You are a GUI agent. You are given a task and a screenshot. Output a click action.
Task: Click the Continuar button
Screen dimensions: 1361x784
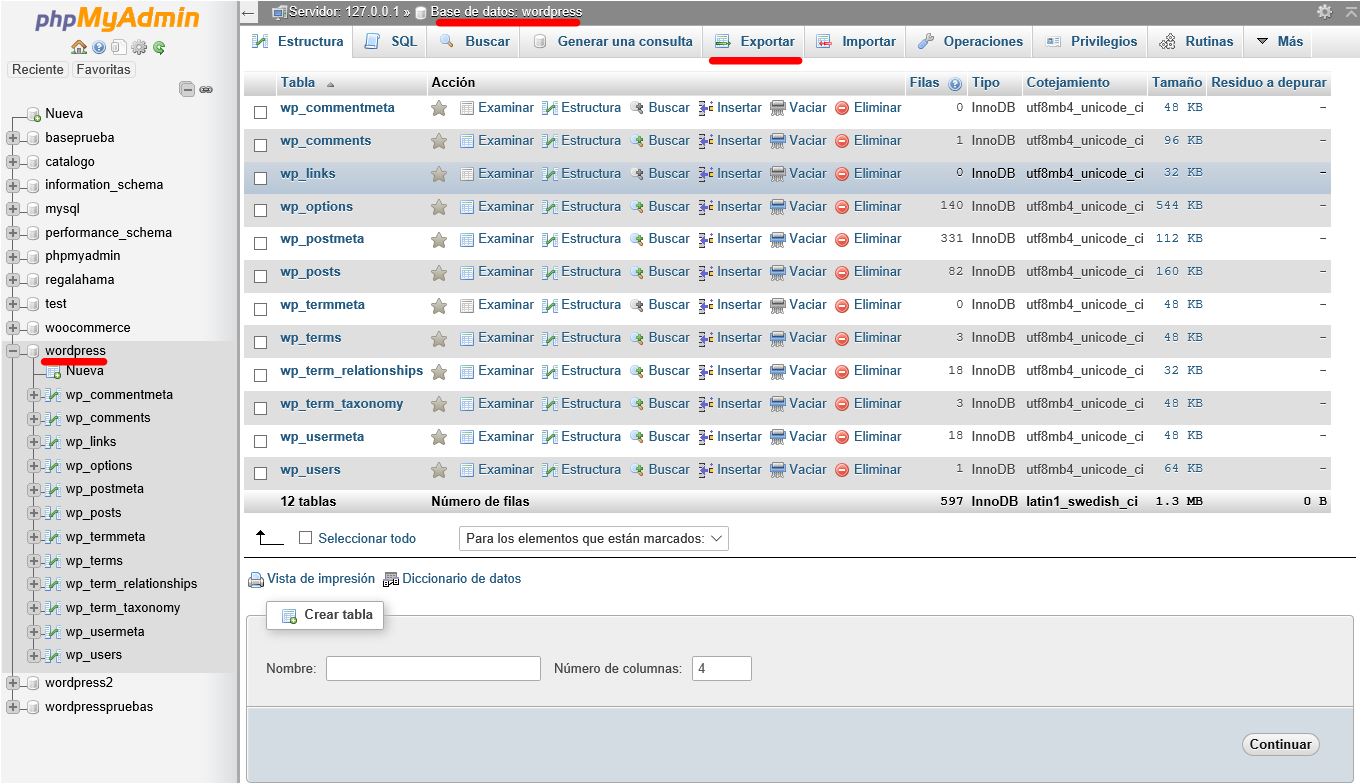click(1280, 745)
